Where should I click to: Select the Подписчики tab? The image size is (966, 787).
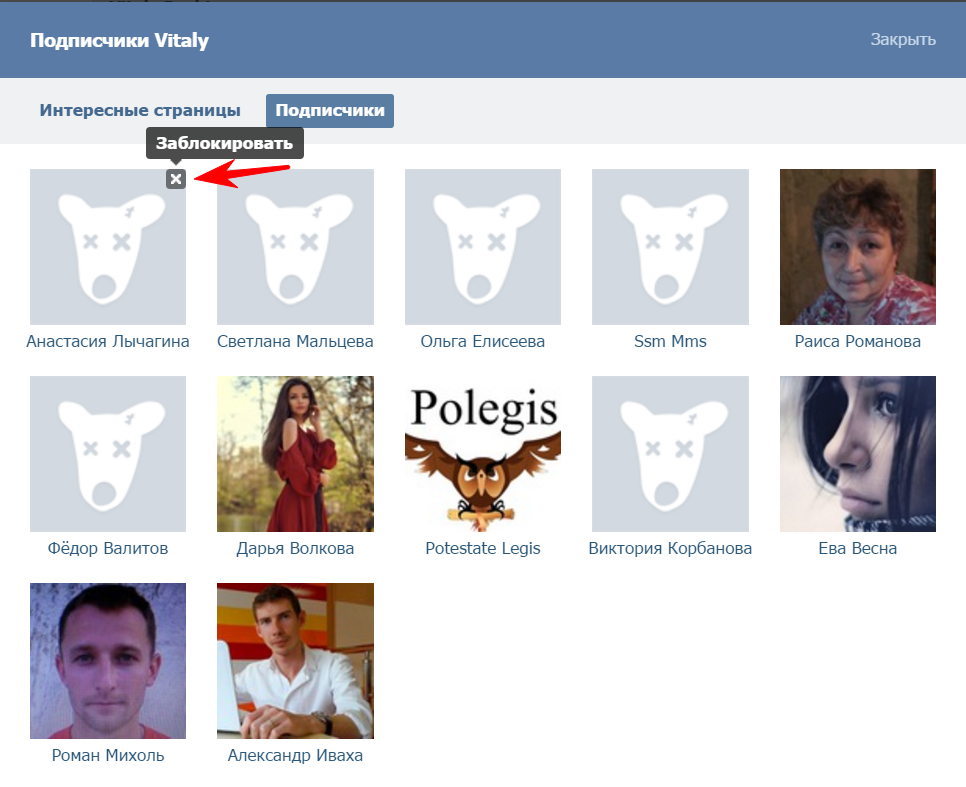pyautogui.click(x=329, y=111)
